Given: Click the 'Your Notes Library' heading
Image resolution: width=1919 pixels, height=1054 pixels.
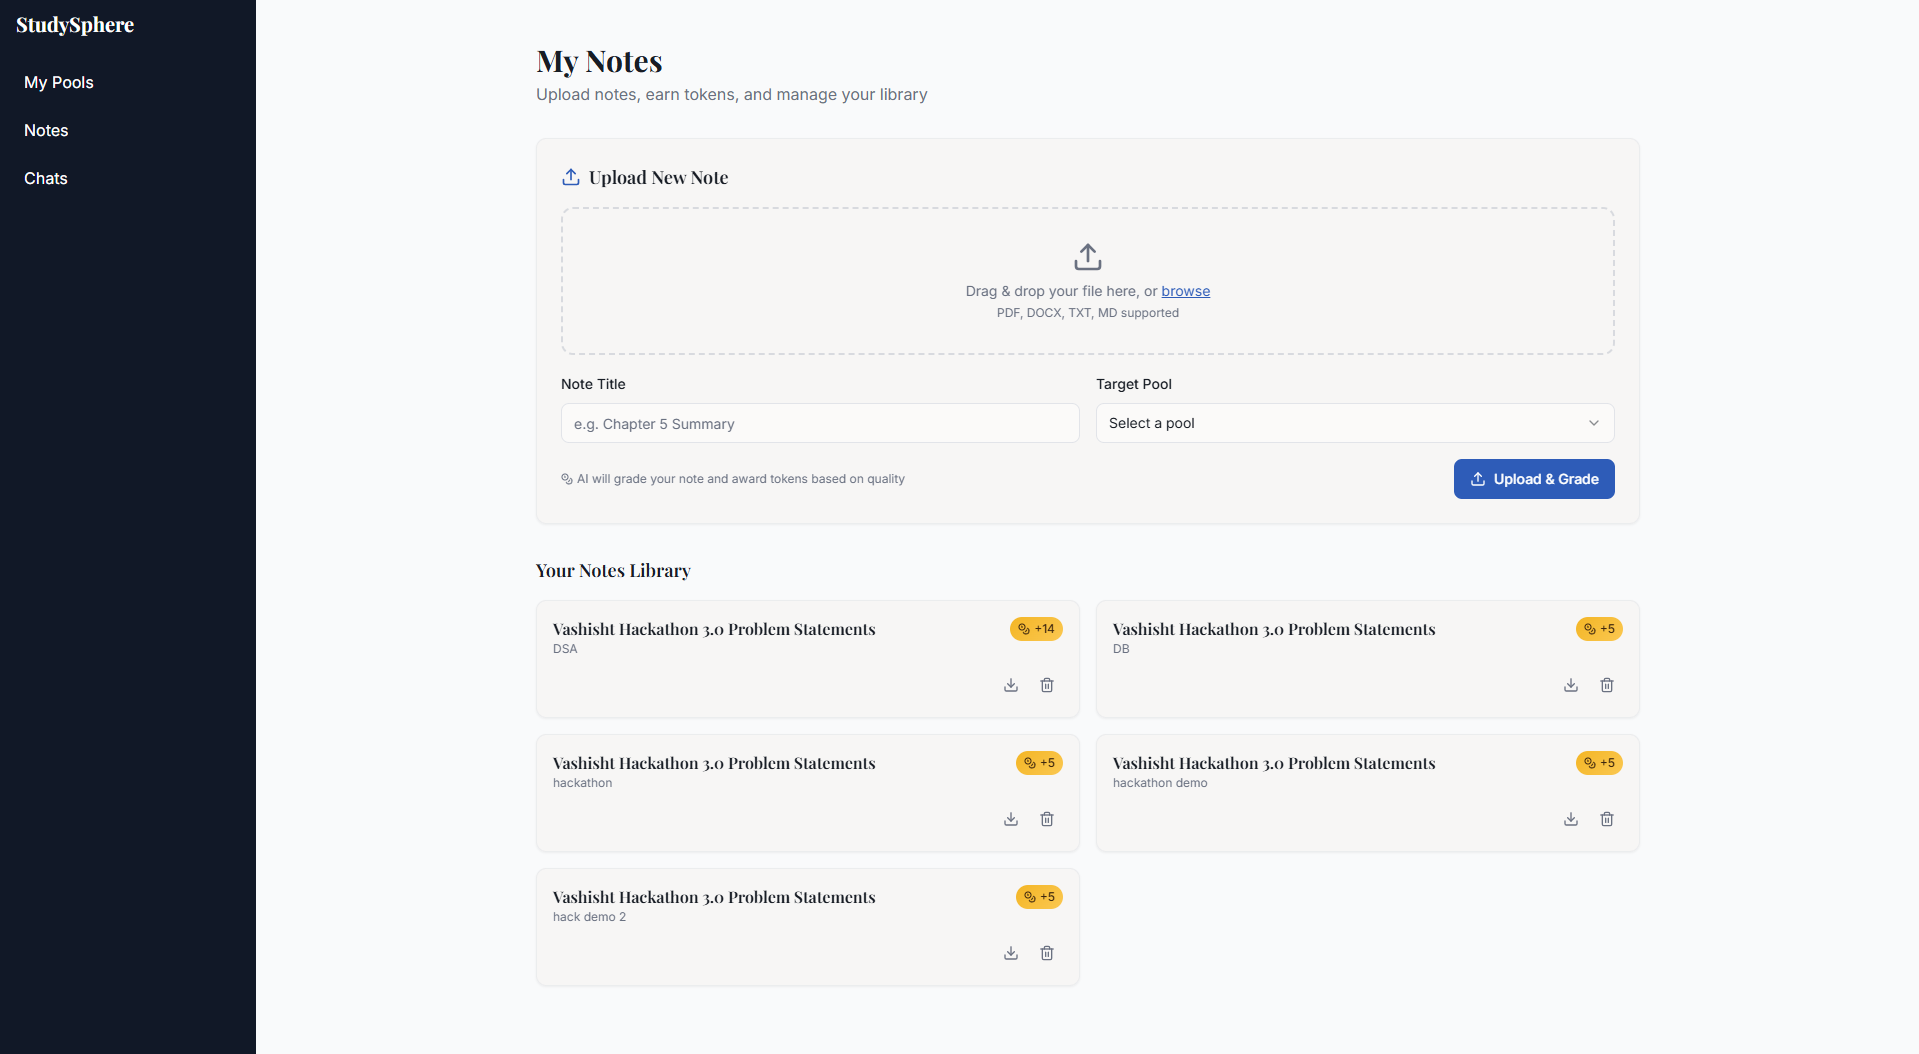Looking at the screenshot, I should (x=613, y=571).
